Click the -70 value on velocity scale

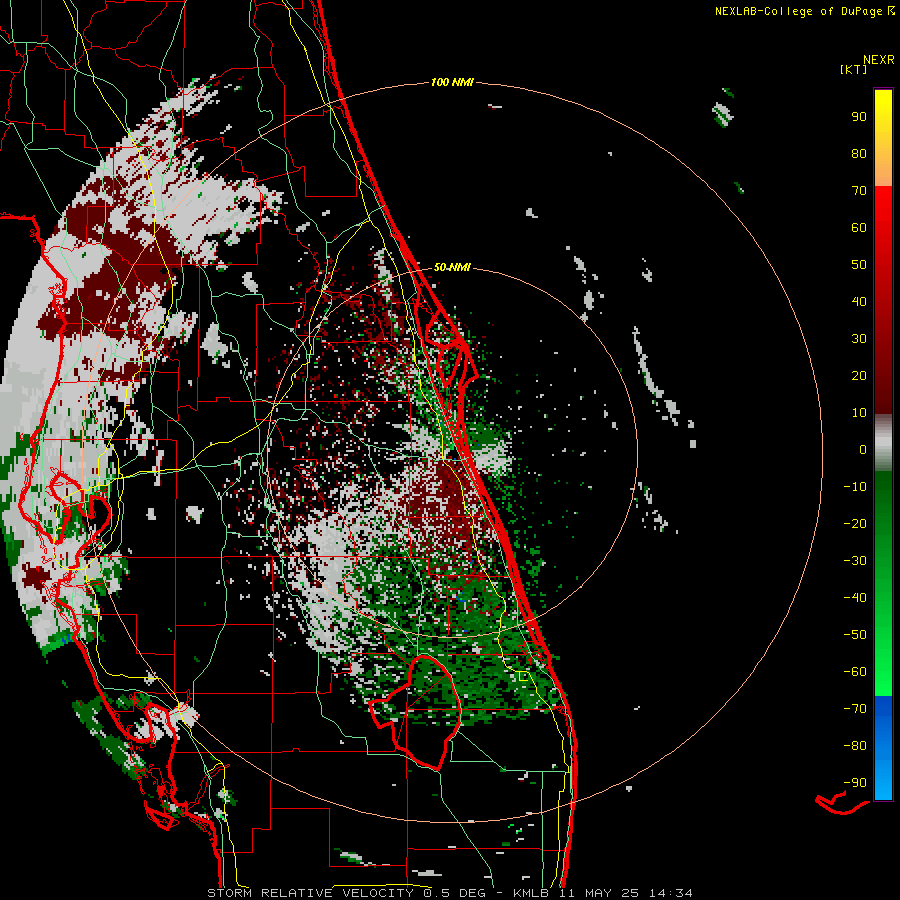coord(855,709)
